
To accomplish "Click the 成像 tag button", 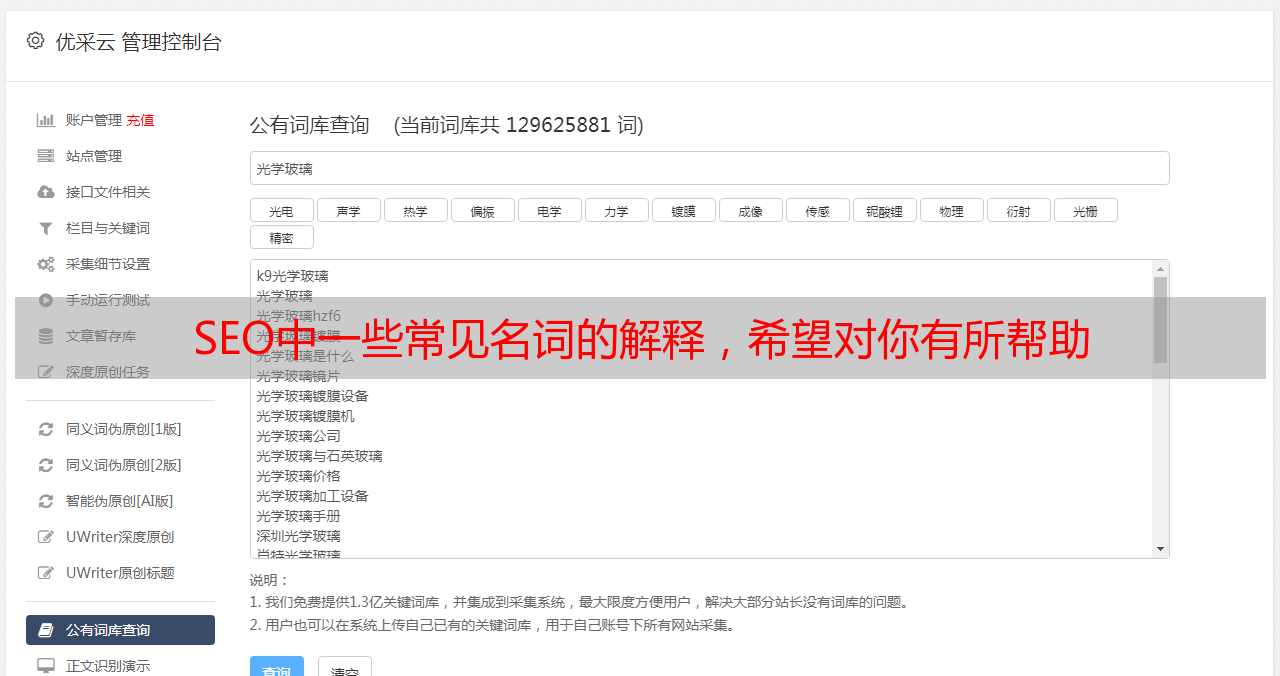I will [x=750, y=210].
